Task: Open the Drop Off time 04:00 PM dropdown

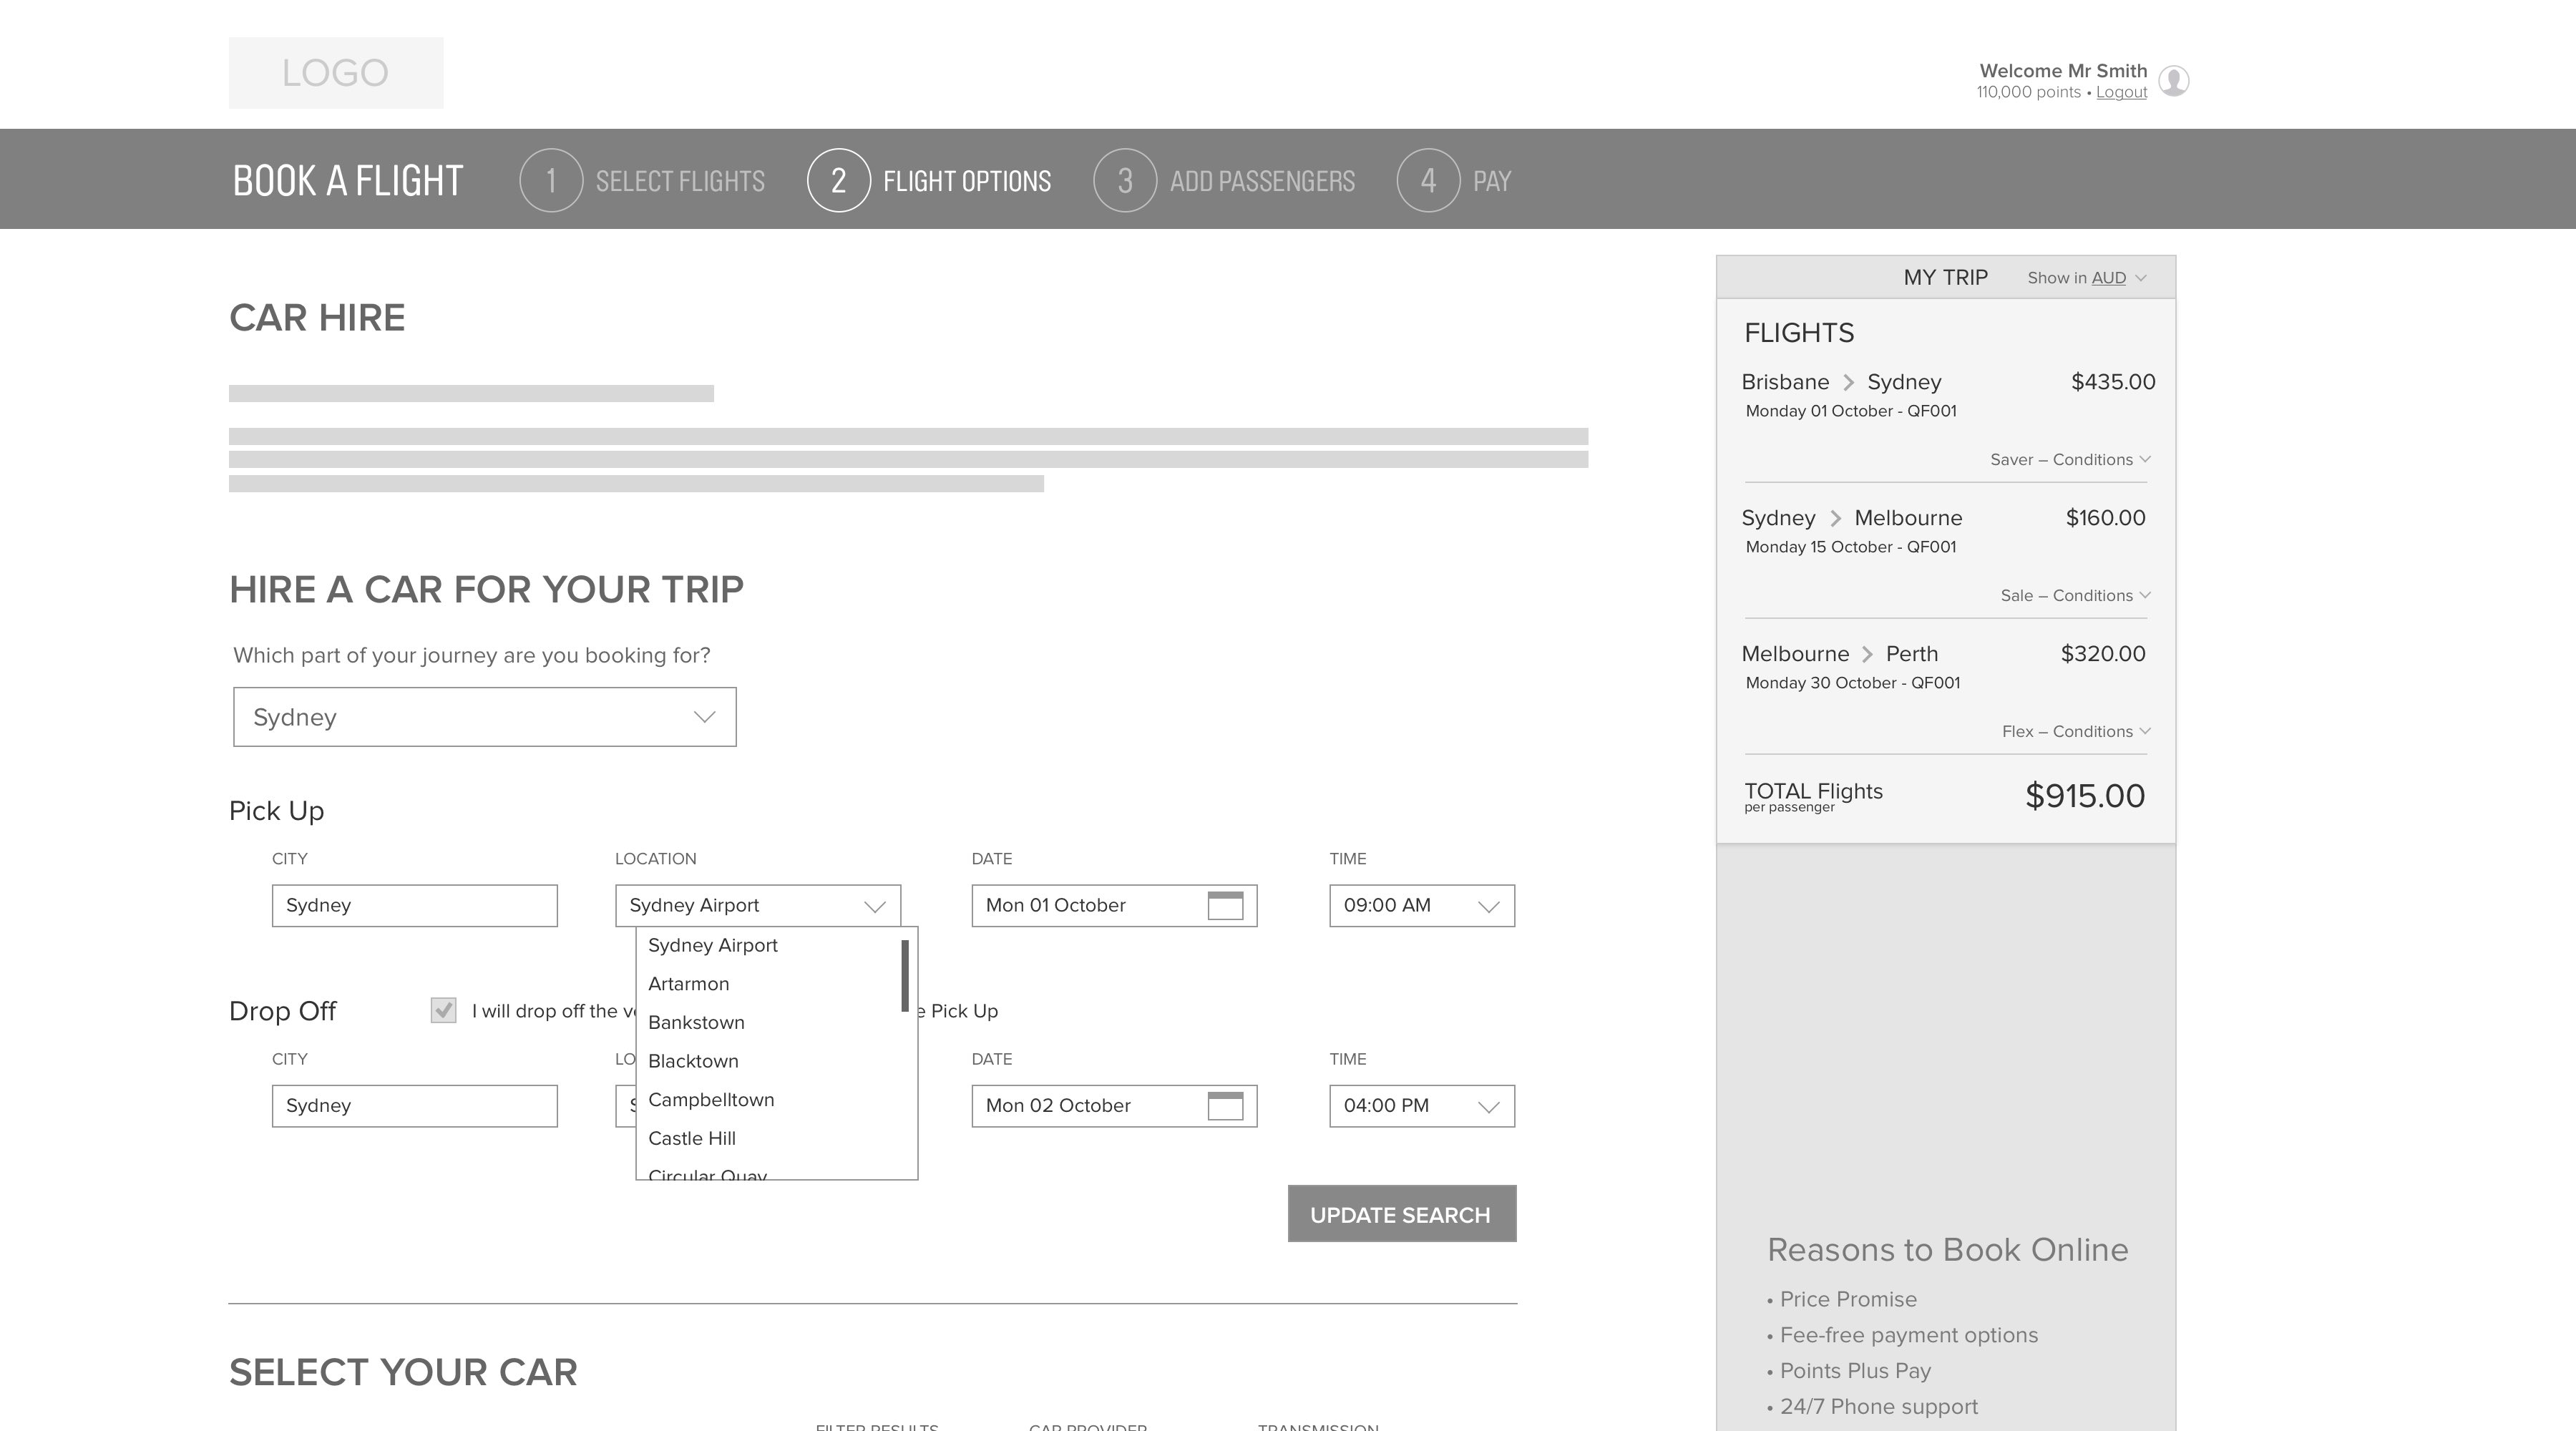Action: 1421,1106
